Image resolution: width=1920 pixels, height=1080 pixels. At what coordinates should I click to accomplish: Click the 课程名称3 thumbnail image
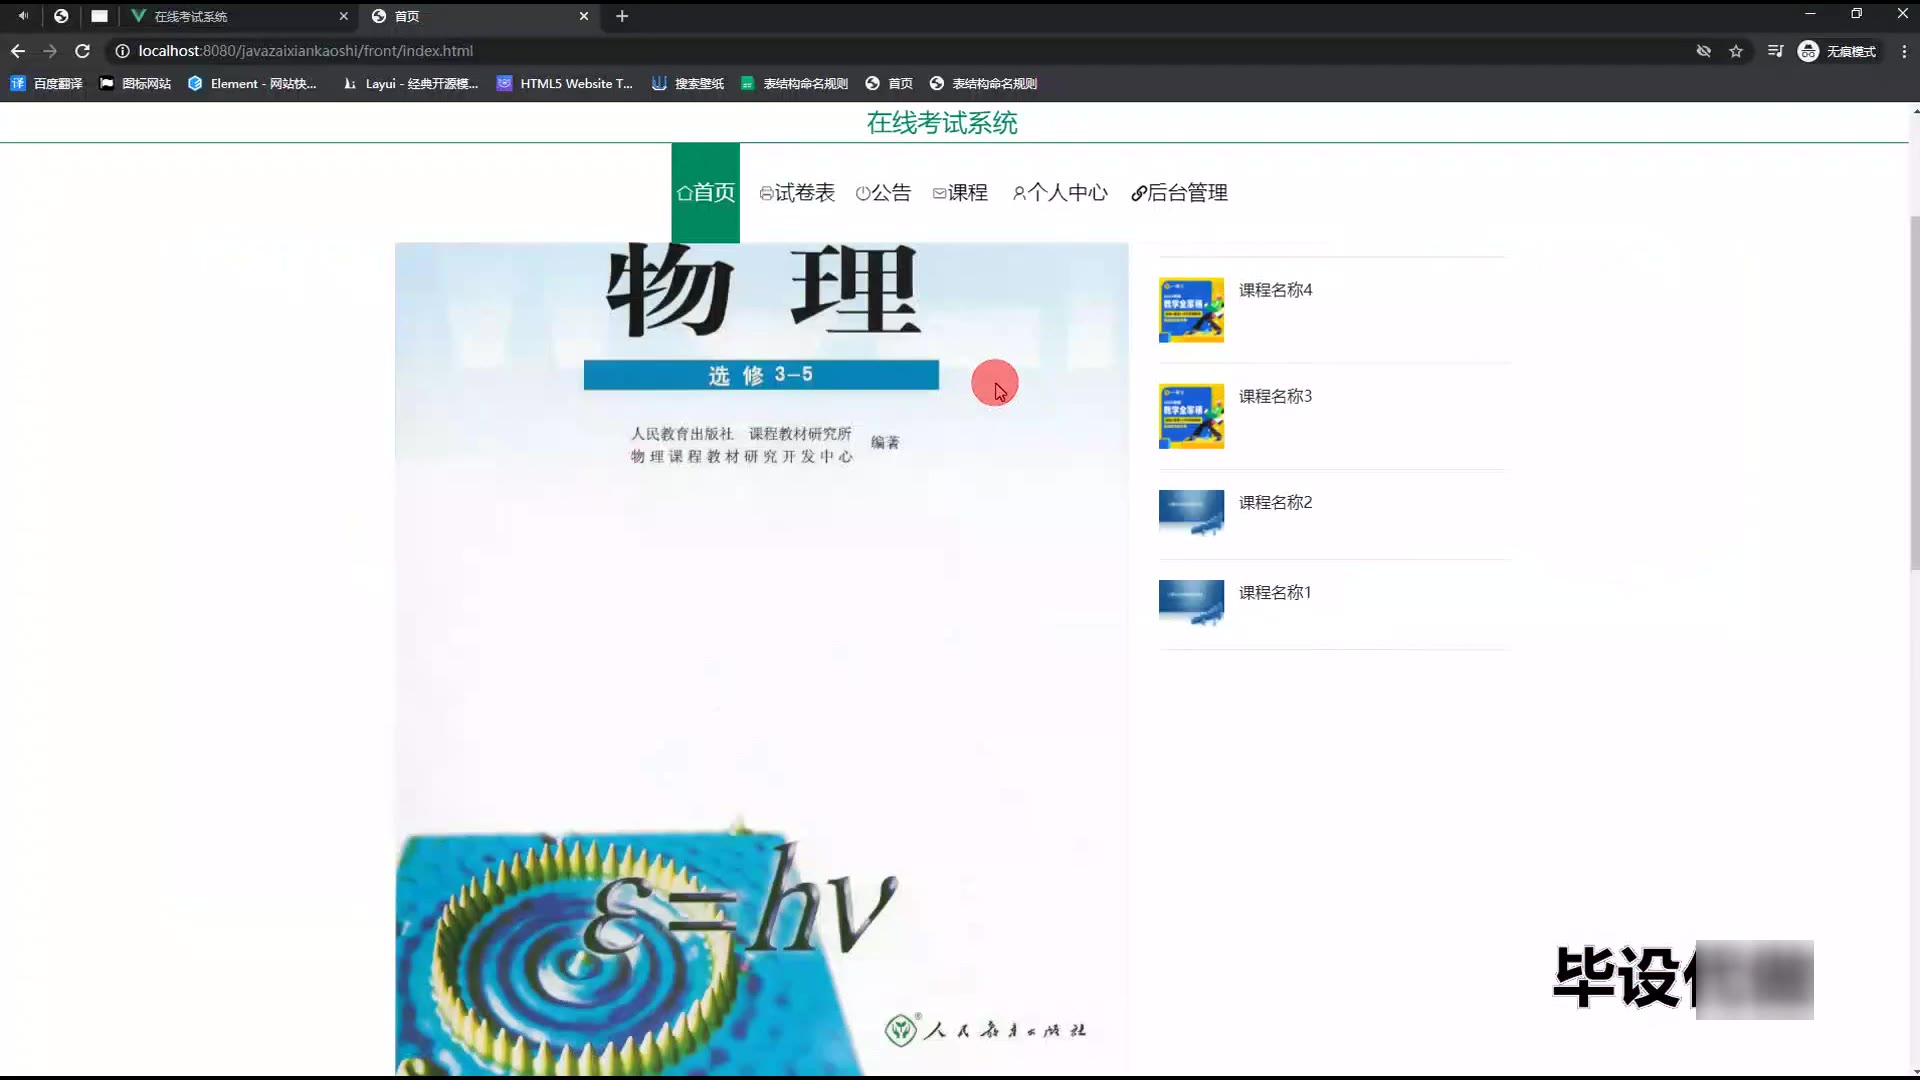(x=1191, y=416)
